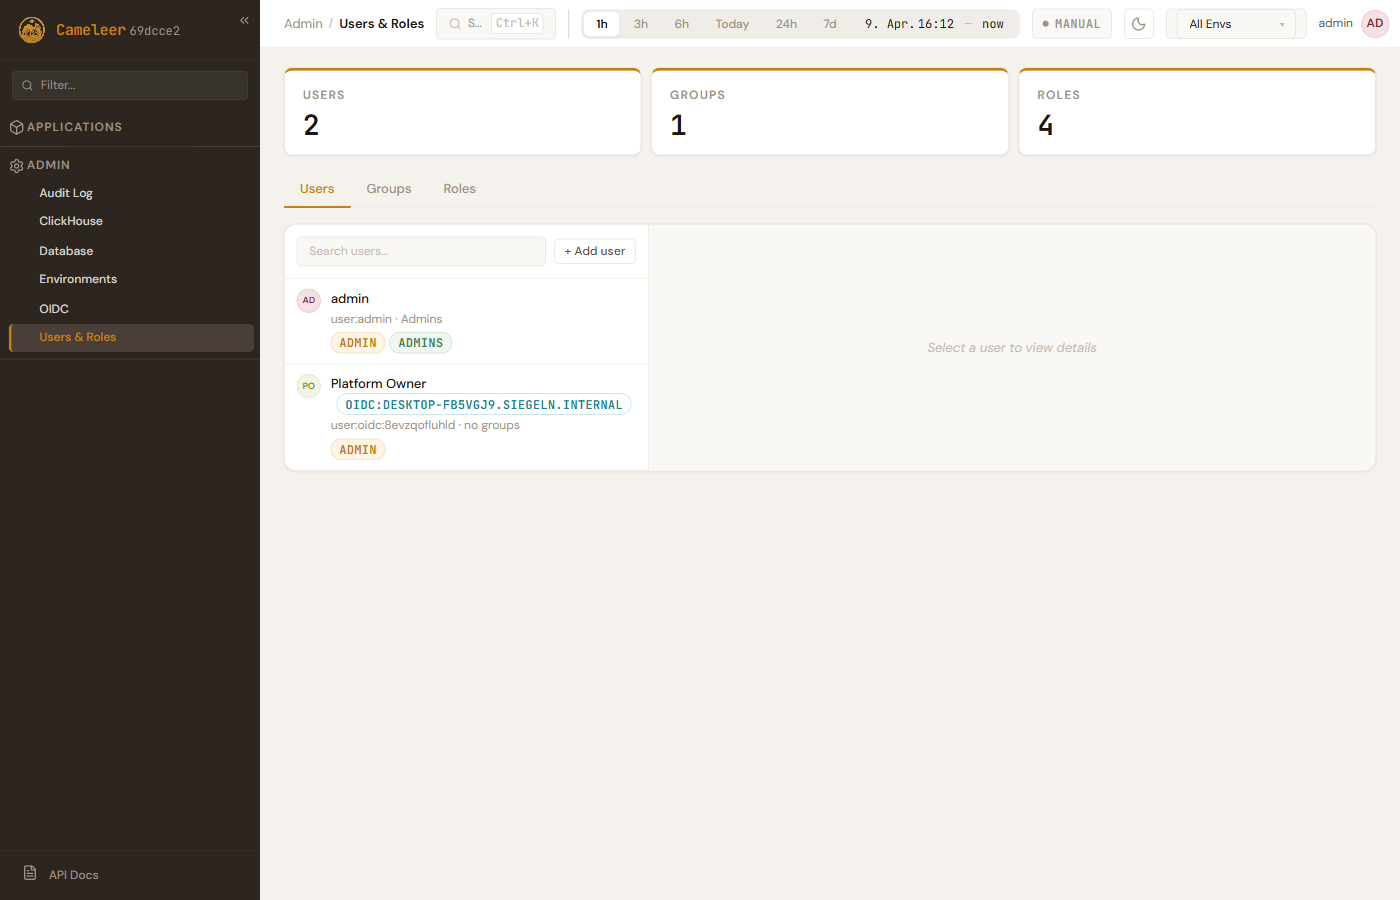Image resolution: width=1400 pixels, height=900 pixels.
Task: Open the time range 16:12 to now picker
Action: (934, 24)
